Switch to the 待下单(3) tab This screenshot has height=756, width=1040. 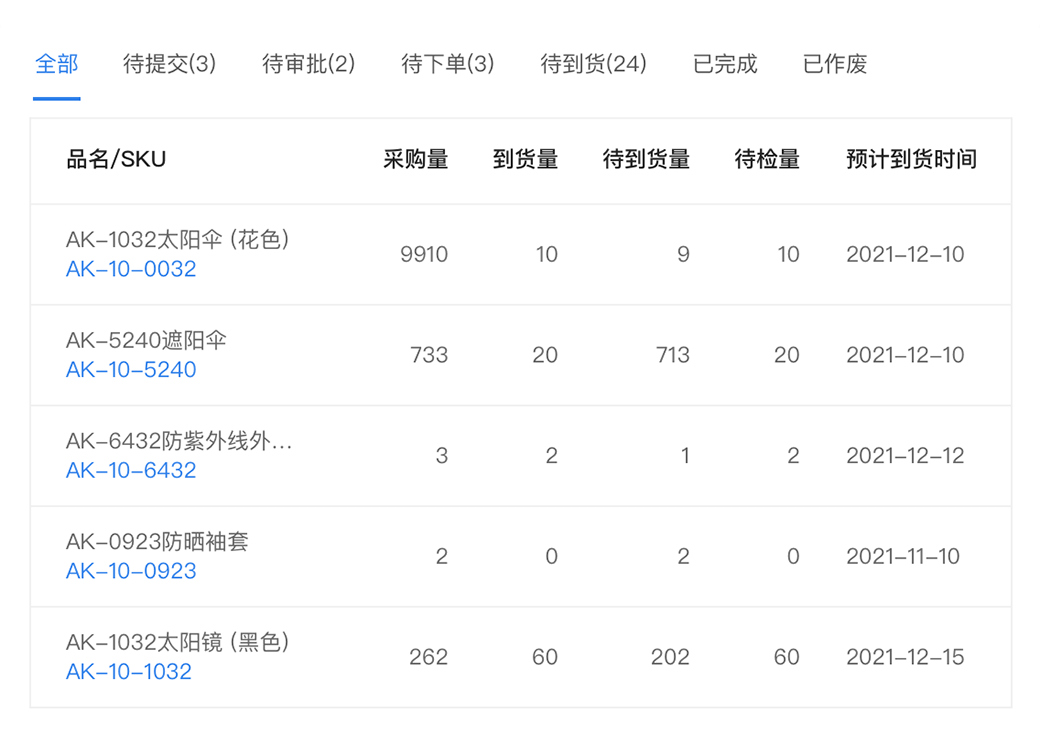pos(447,64)
